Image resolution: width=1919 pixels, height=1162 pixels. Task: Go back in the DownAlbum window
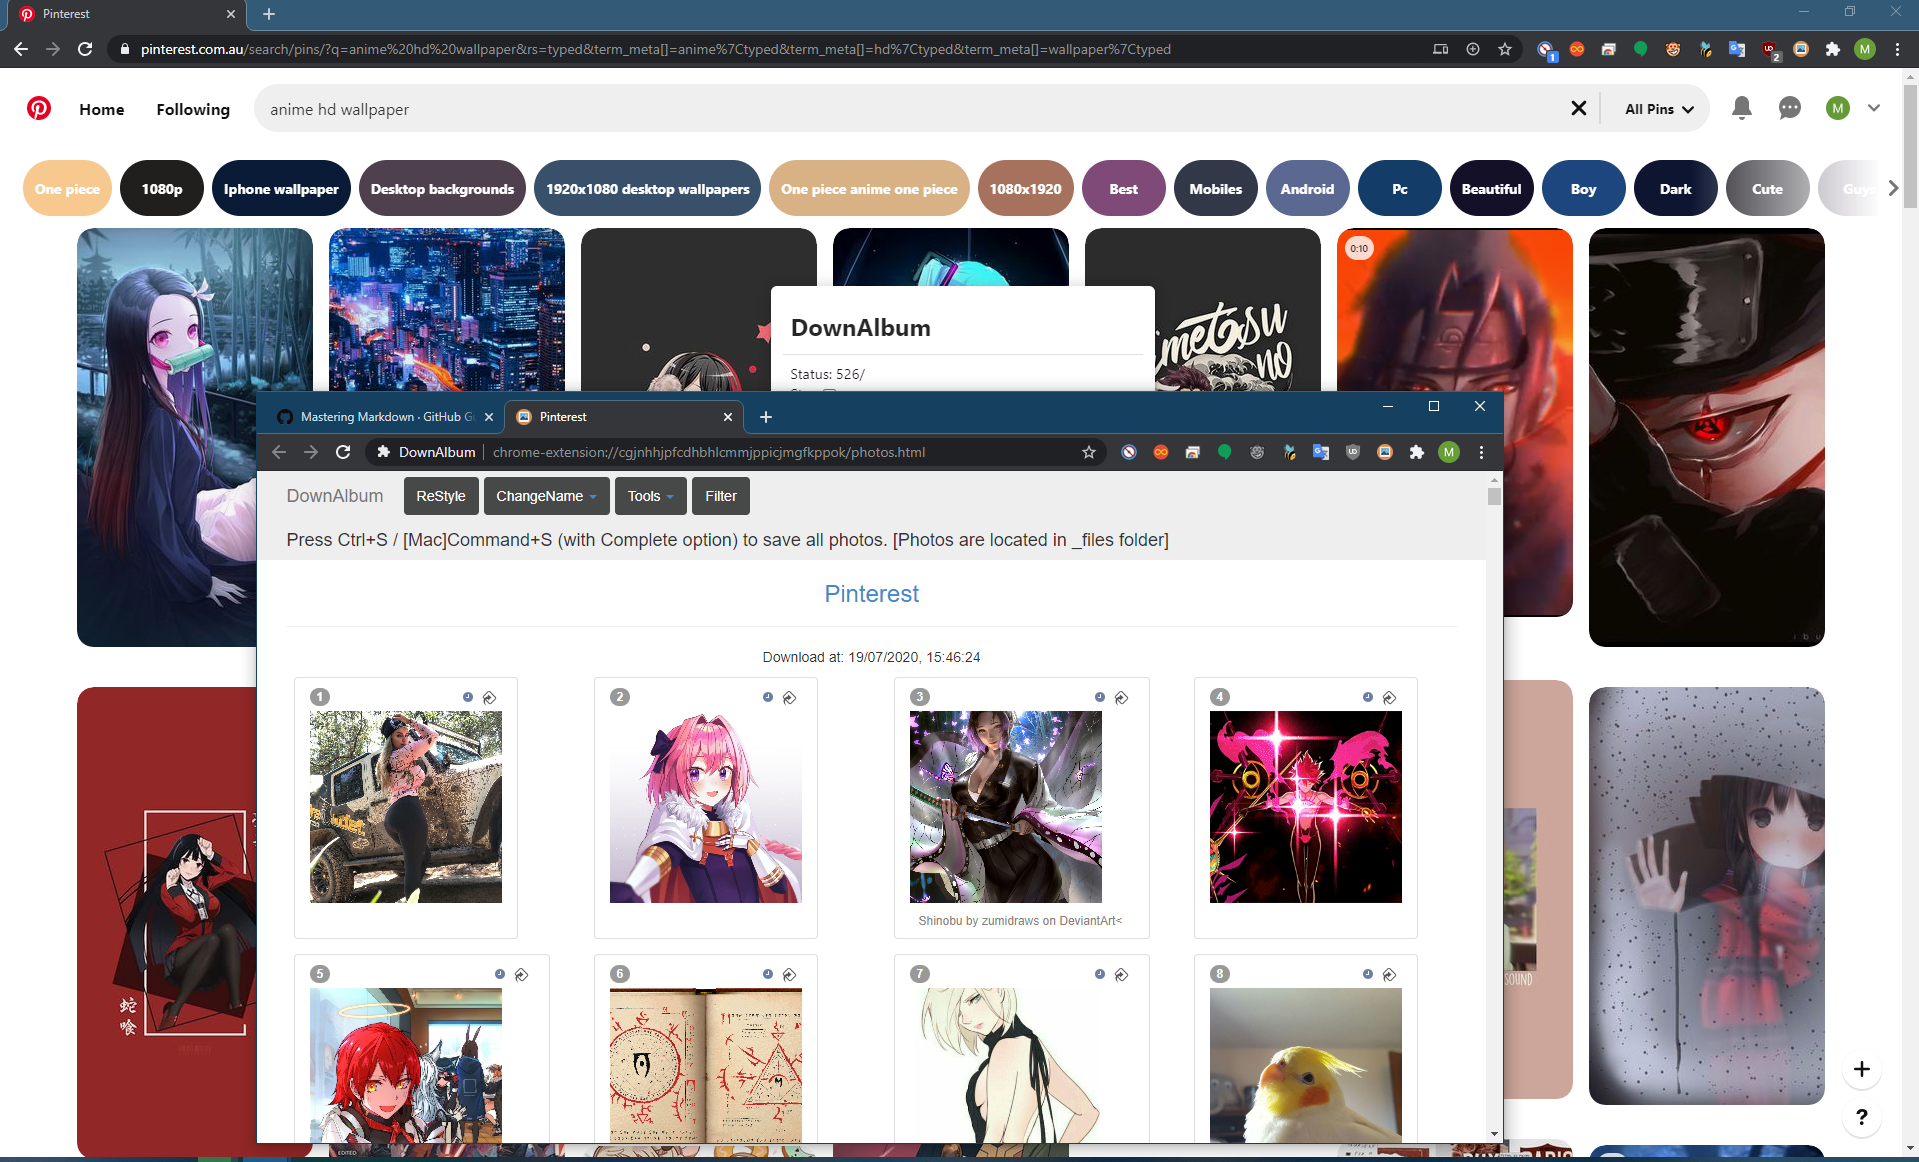(279, 452)
